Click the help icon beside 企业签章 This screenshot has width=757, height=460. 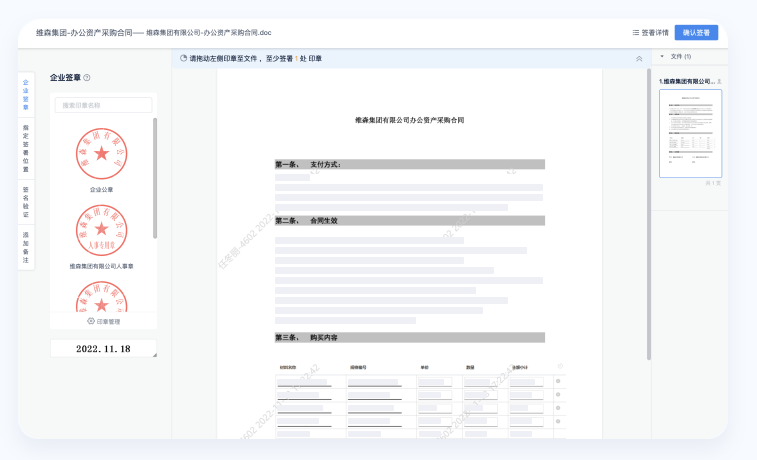click(x=87, y=77)
